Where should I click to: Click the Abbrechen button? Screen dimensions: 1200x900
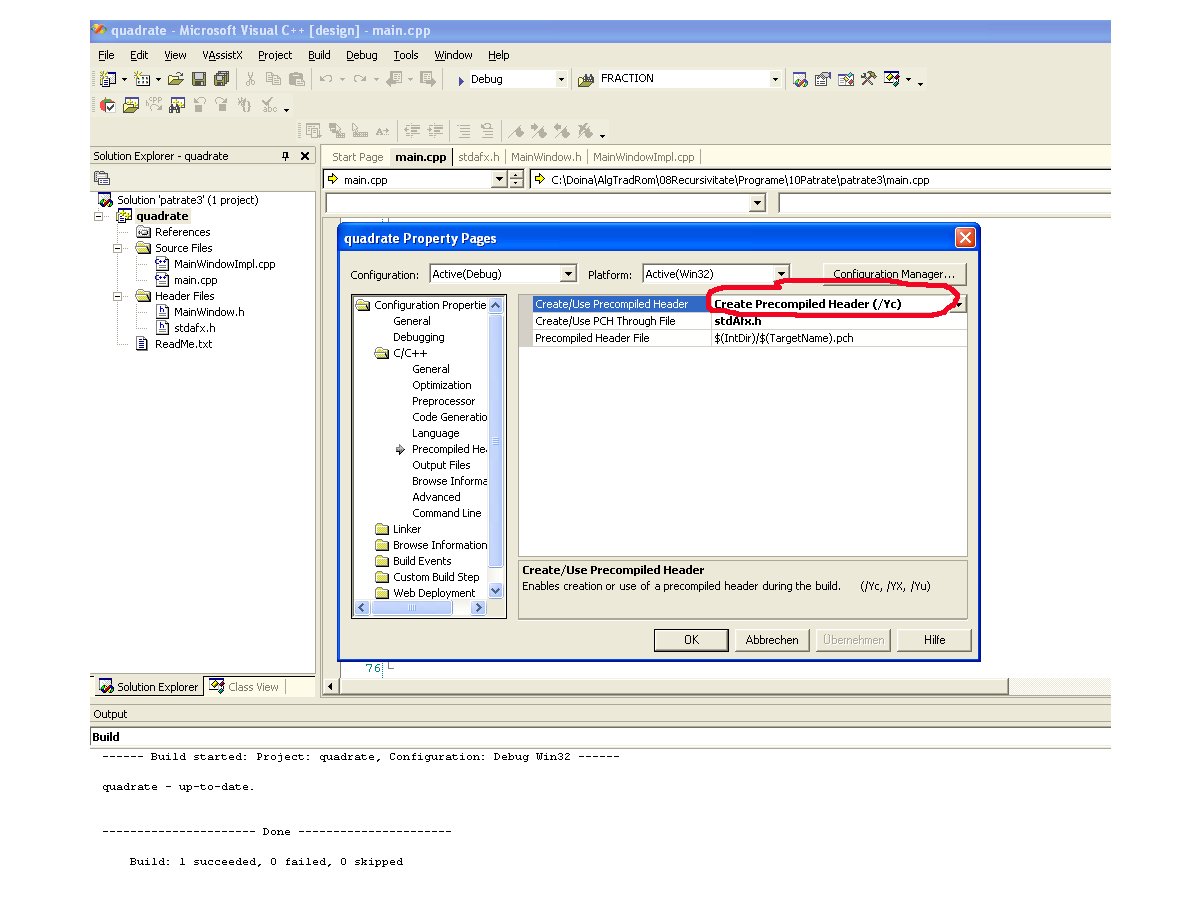point(772,640)
